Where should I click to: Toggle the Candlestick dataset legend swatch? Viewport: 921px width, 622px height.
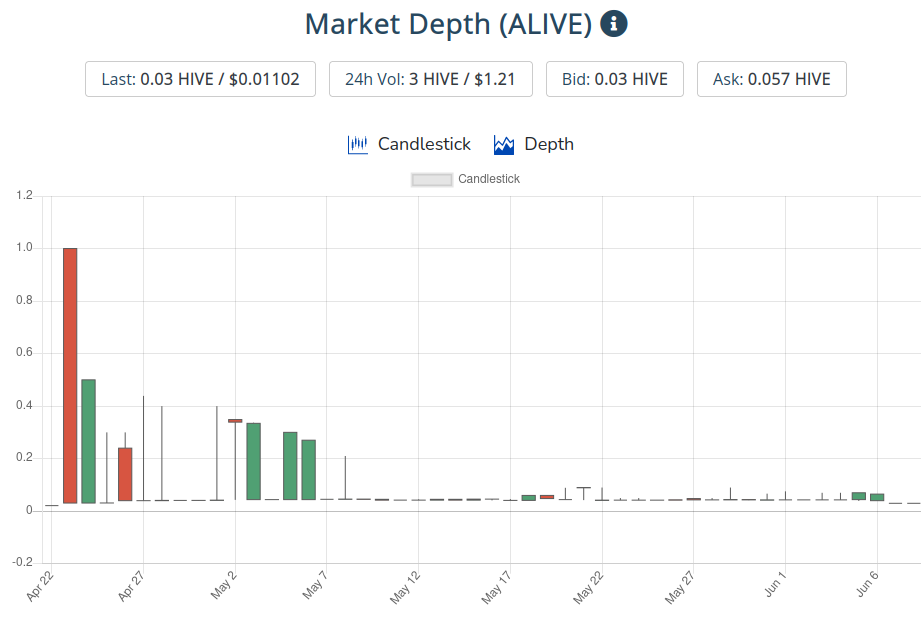click(x=432, y=179)
